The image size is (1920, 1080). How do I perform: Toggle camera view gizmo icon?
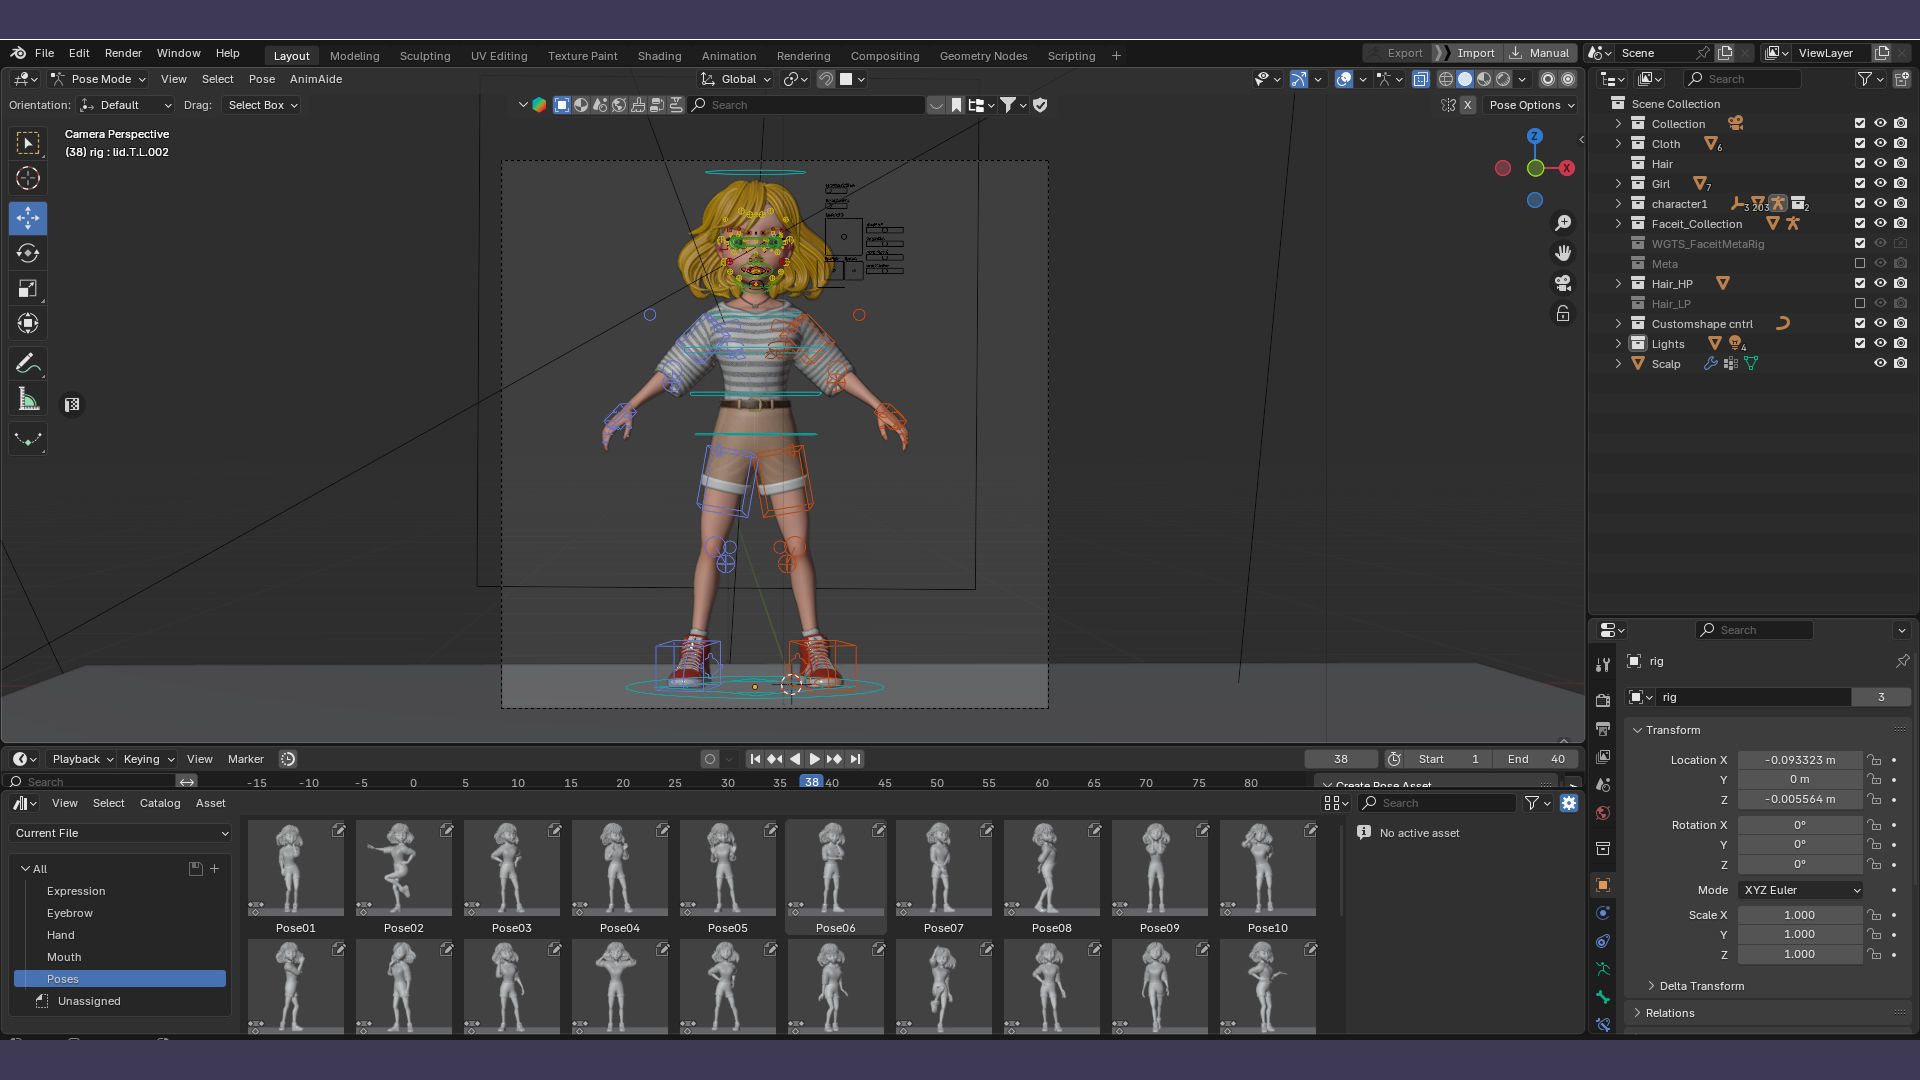point(1563,283)
